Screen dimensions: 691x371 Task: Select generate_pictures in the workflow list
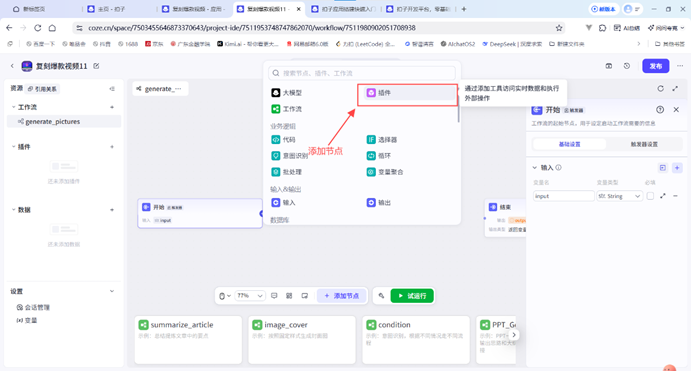pos(64,122)
